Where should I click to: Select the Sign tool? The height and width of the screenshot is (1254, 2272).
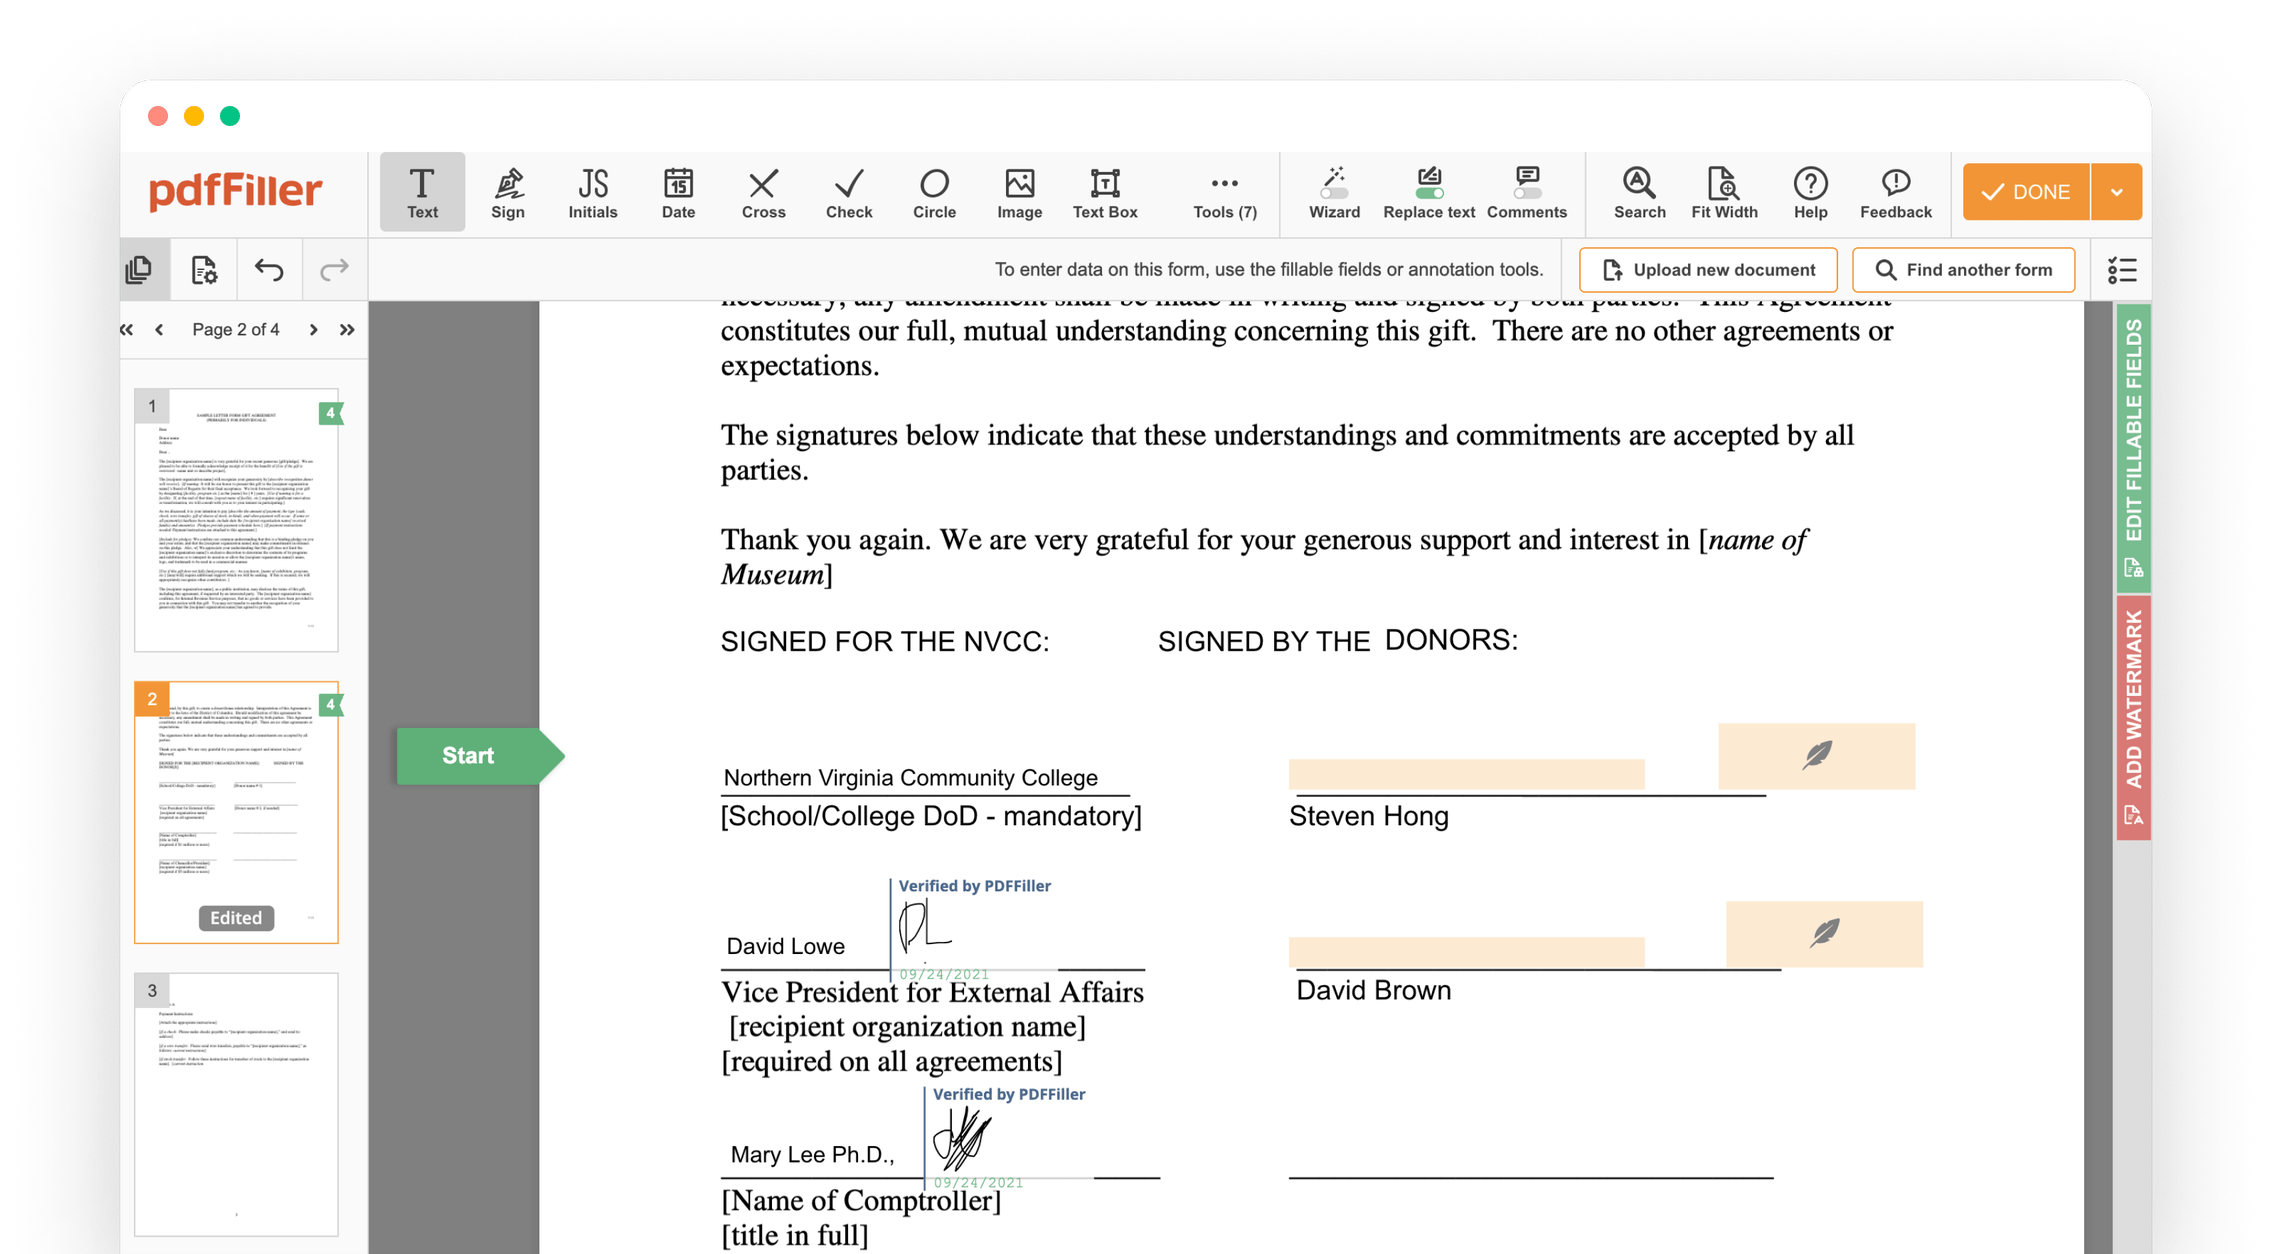click(x=507, y=192)
